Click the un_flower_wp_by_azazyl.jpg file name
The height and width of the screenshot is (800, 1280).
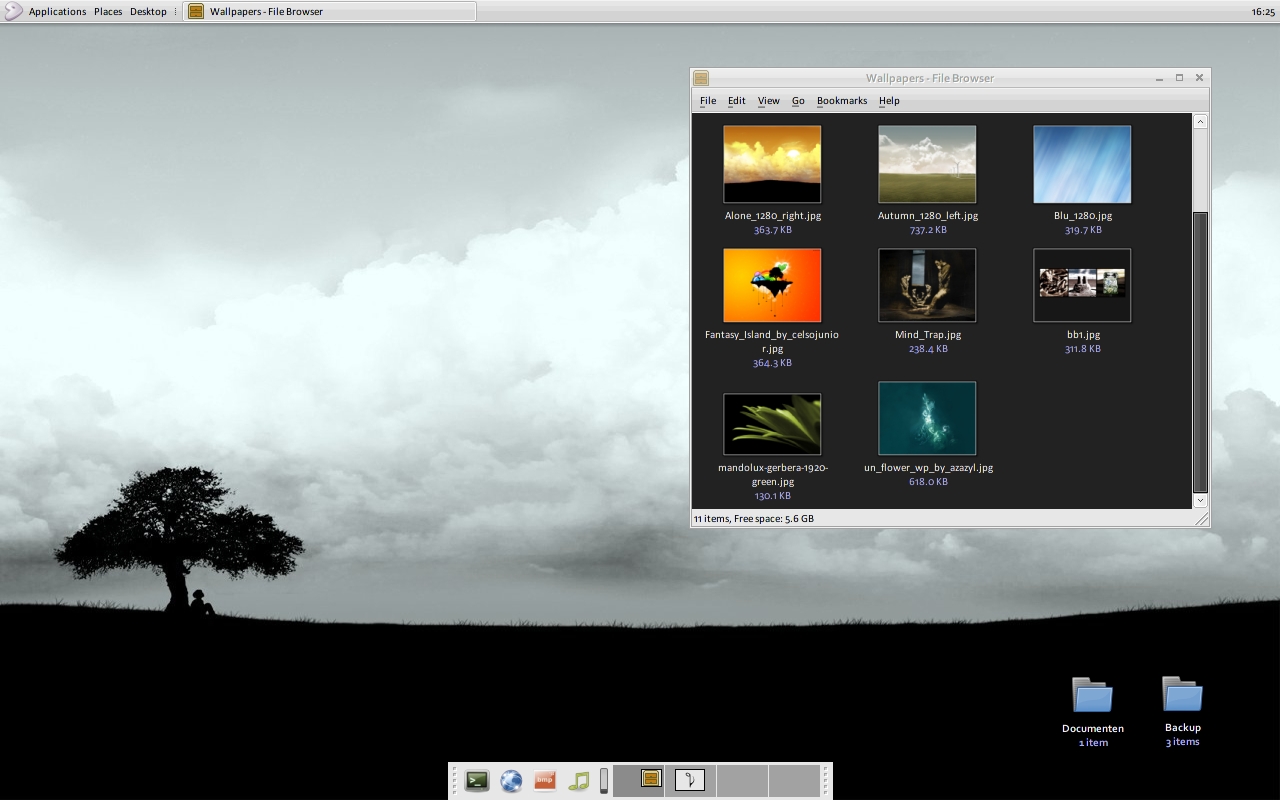[x=928, y=468]
